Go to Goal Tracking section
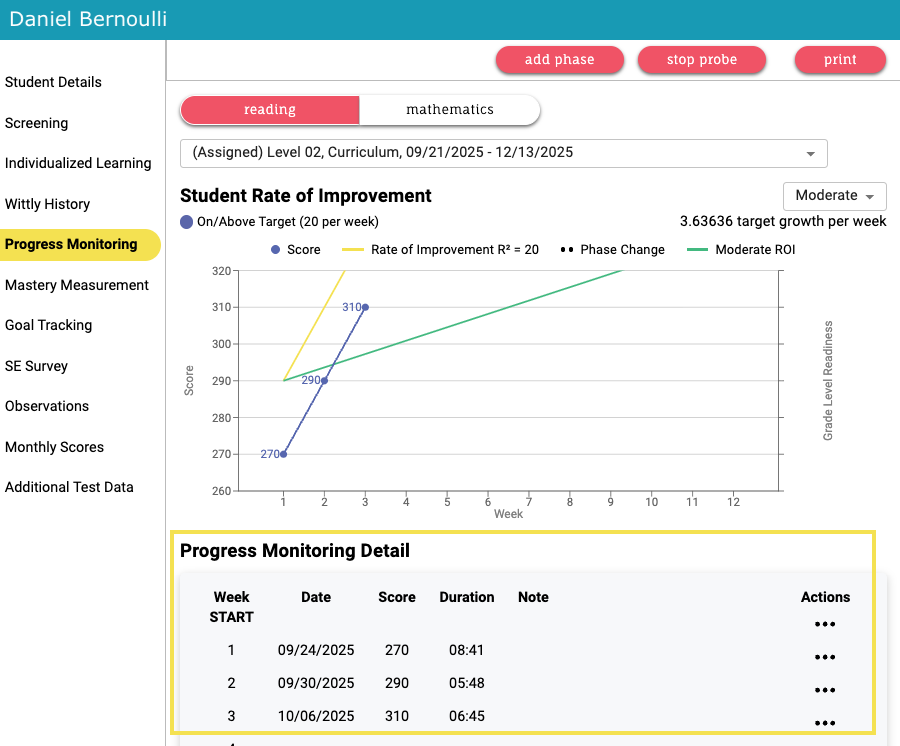This screenshot has width=900, height=746. (x=48, y=325)
